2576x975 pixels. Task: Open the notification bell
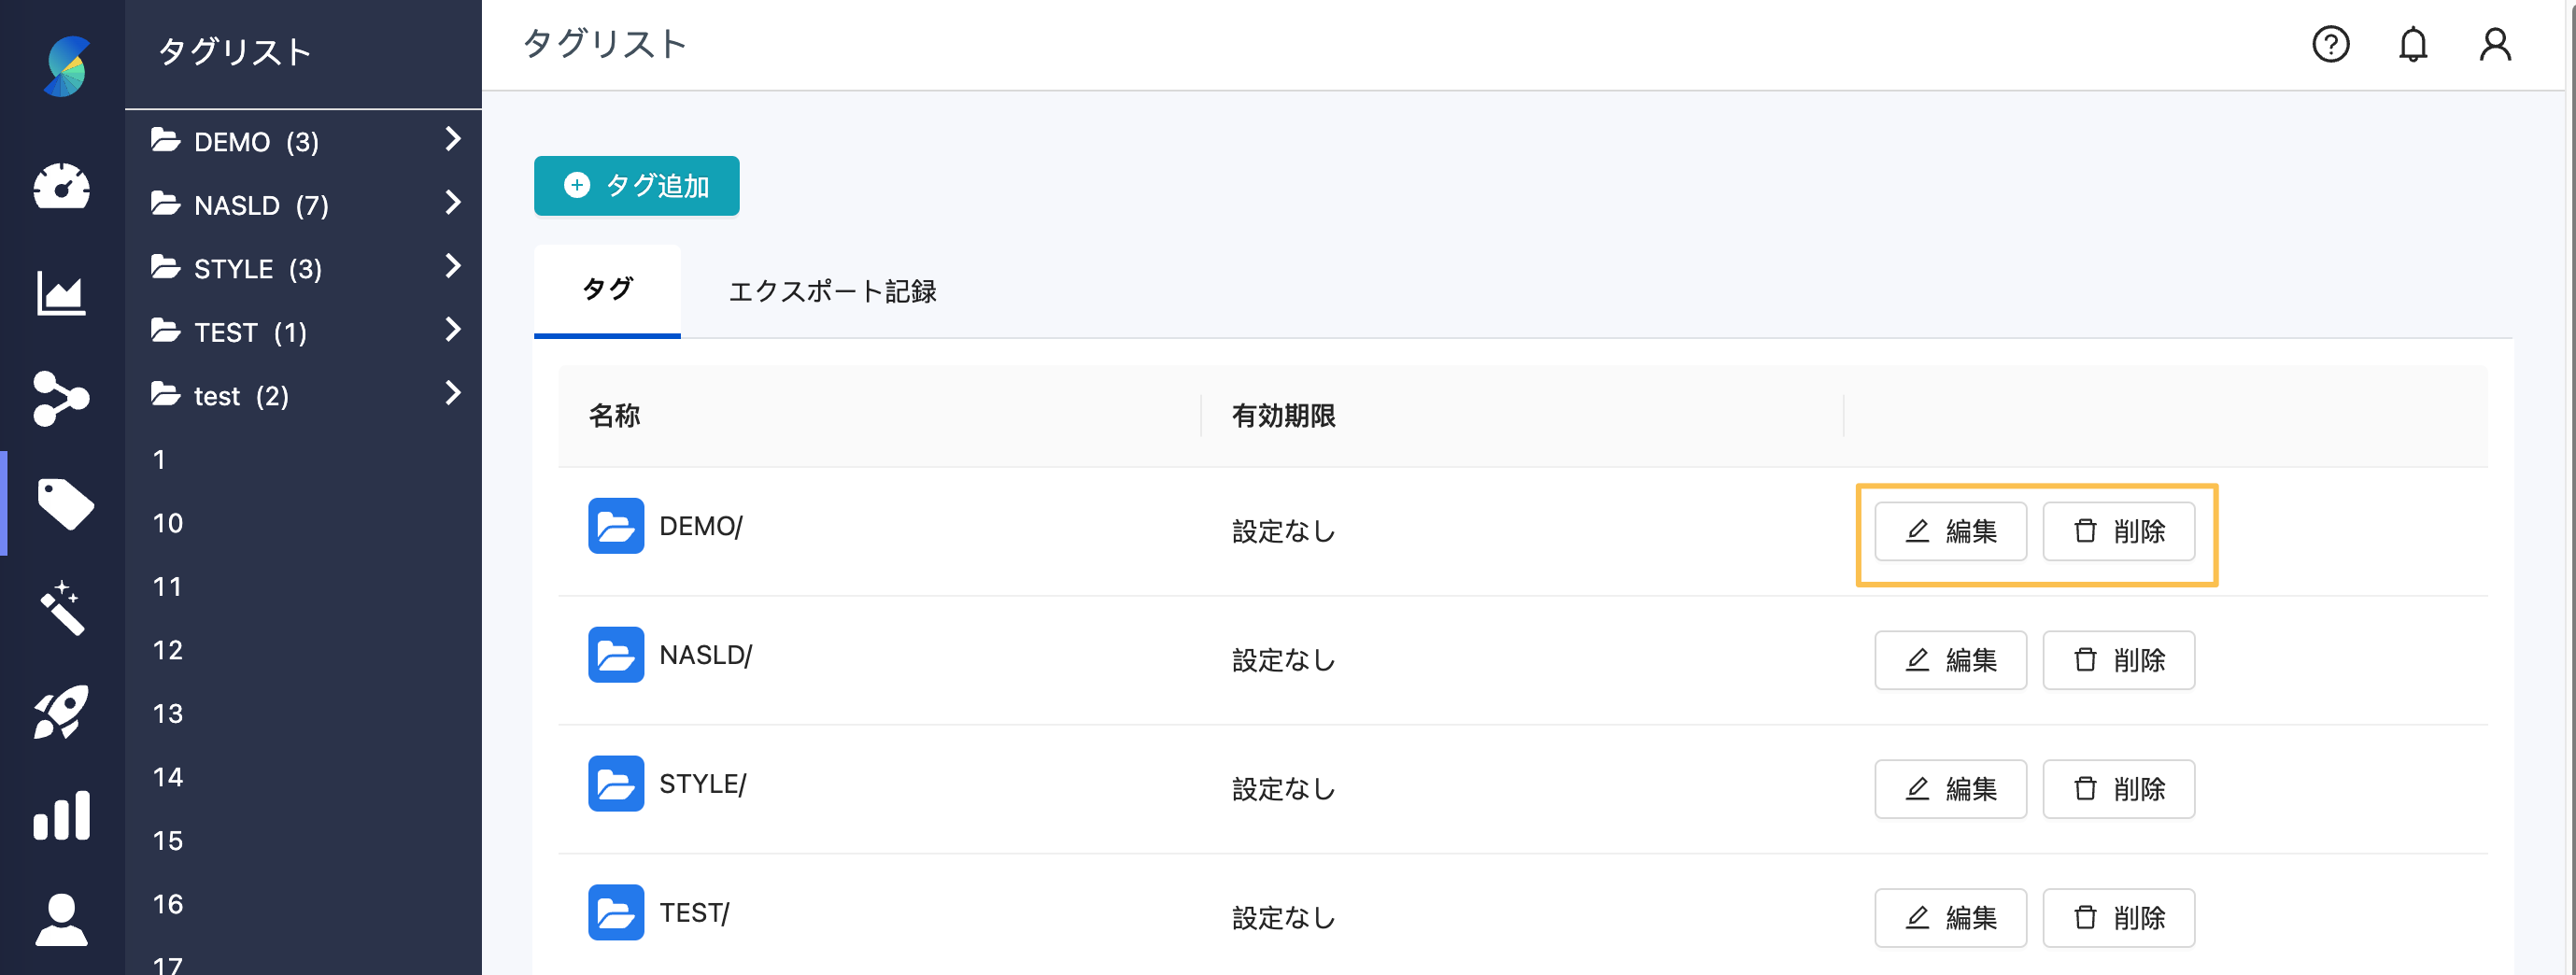(2413, 44)
